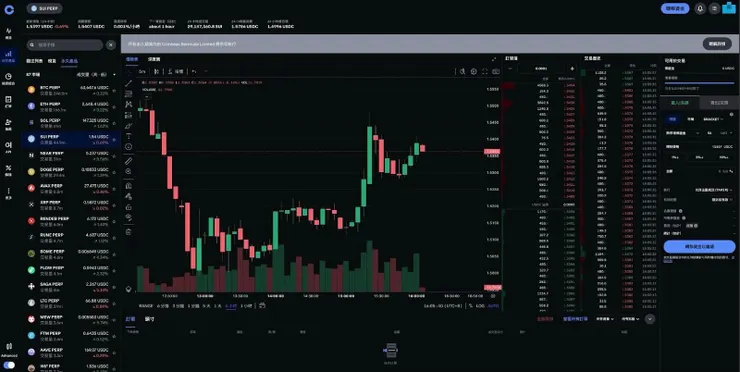Clear the market search with X button
Screen dimensions: 740x372
(110, 45)
